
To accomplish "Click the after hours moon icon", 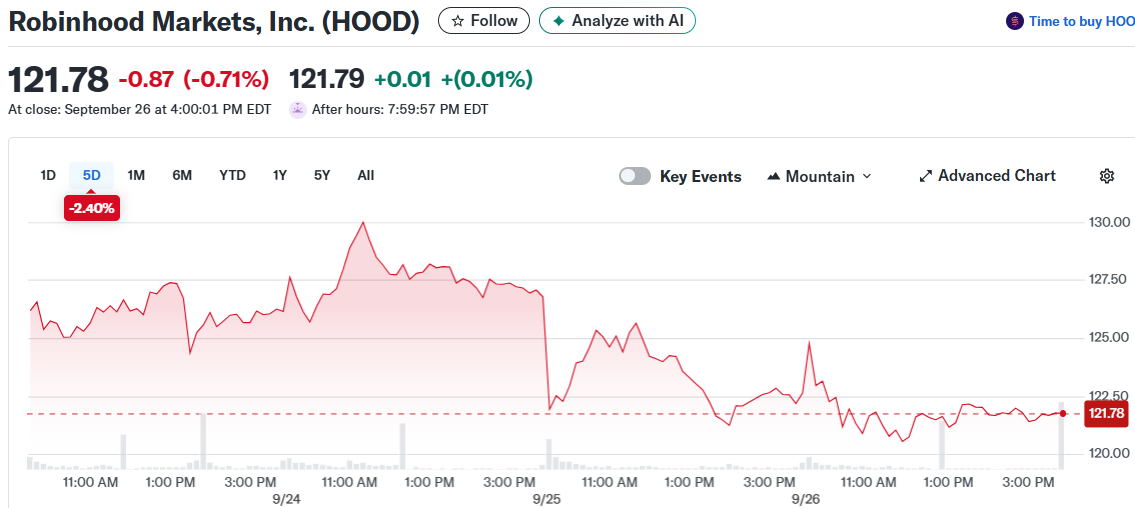I will click(x=297, y=110).
